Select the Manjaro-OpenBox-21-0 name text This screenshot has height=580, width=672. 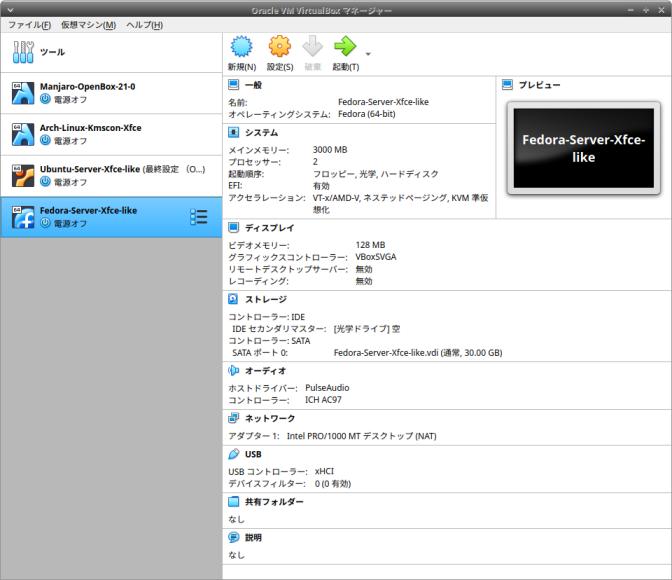coord(87,87)
